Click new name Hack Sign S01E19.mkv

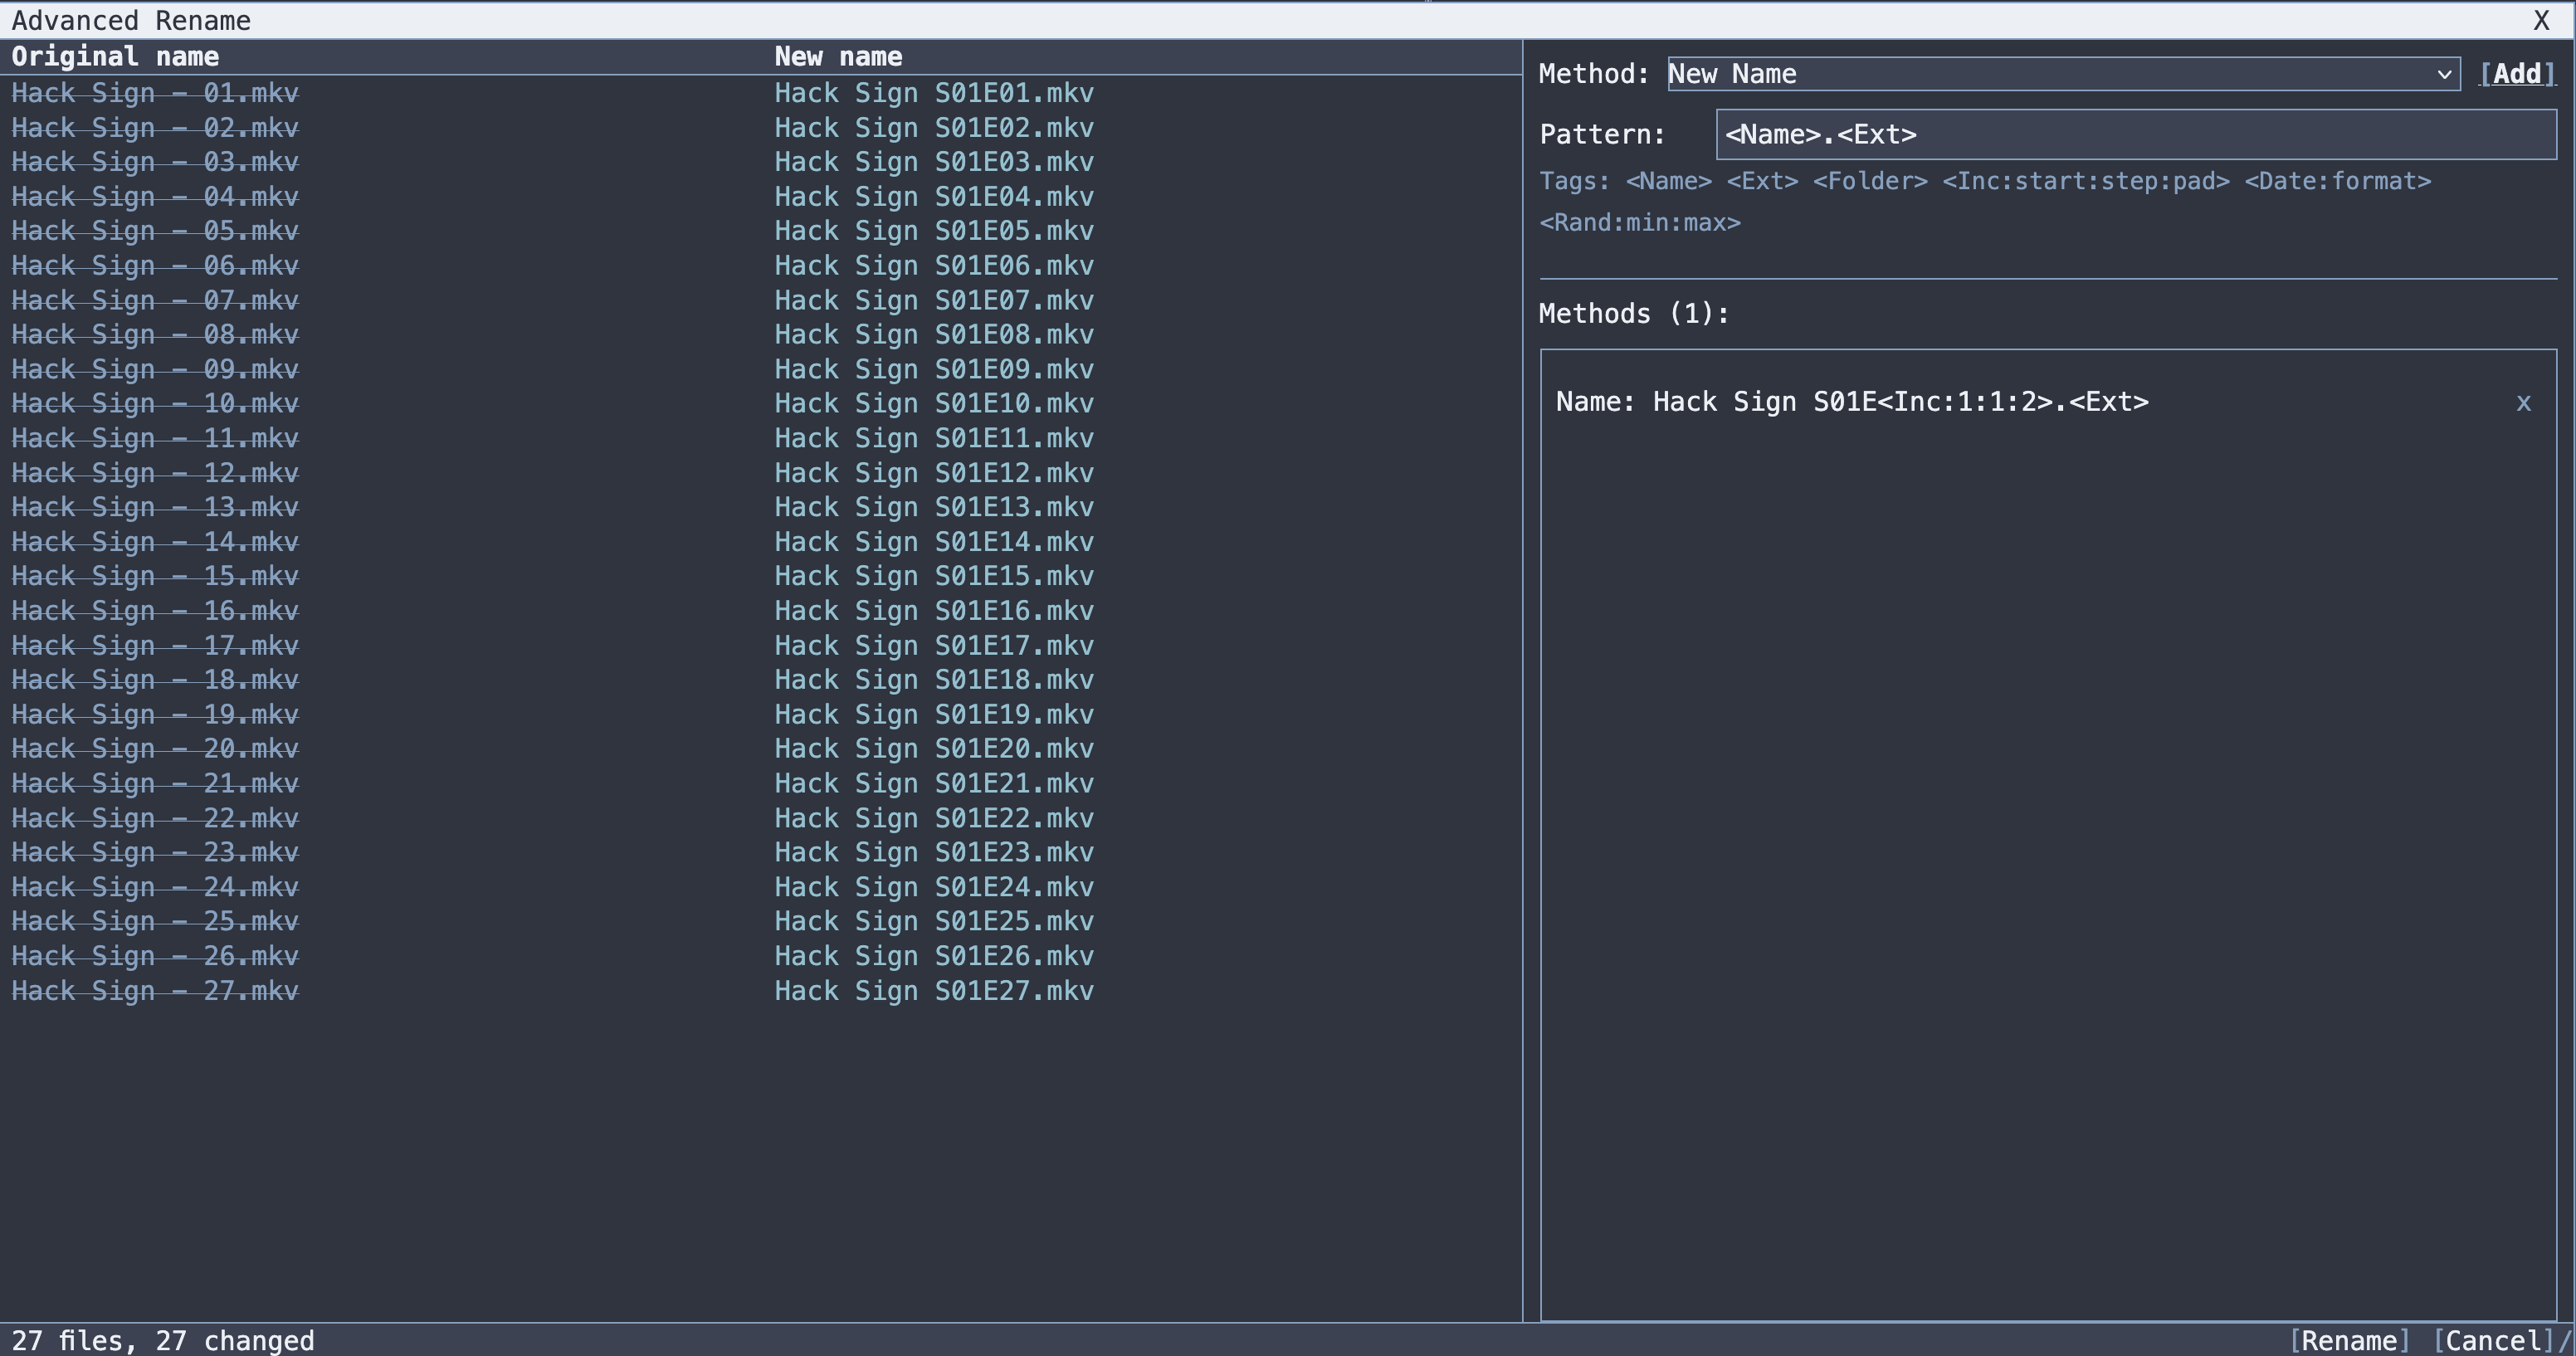tap(934, 714)
